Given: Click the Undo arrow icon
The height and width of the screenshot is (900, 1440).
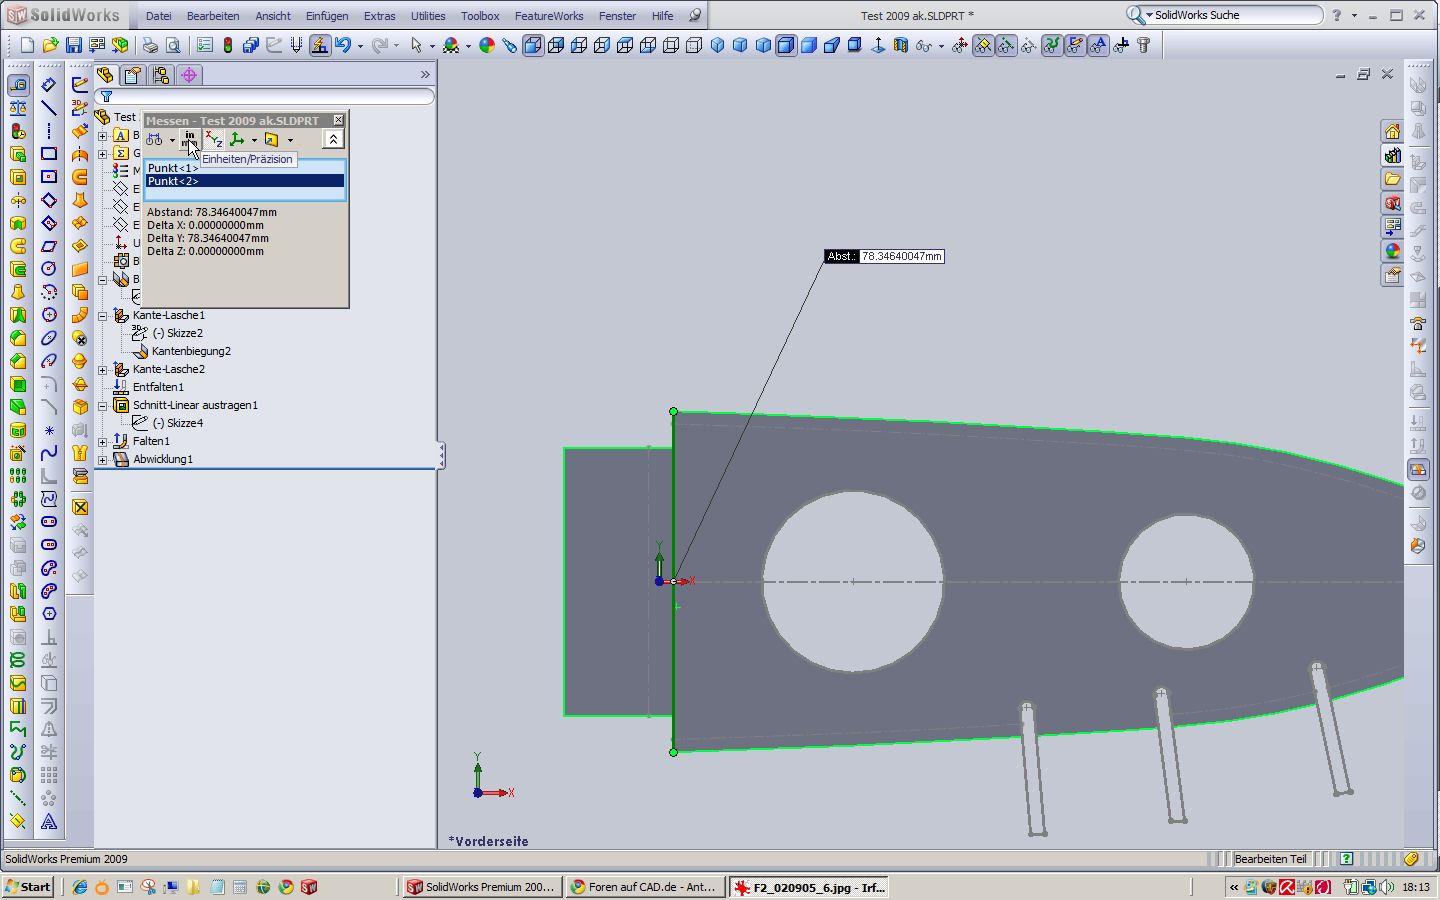Looking at the screenshot, I should [343, 45].
